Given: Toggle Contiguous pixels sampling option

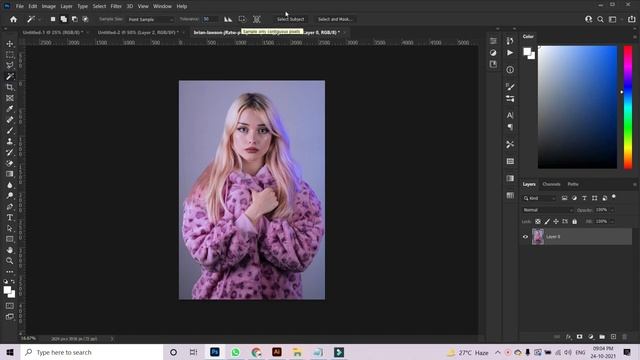Looking at the screenshot, I should 242,19.
